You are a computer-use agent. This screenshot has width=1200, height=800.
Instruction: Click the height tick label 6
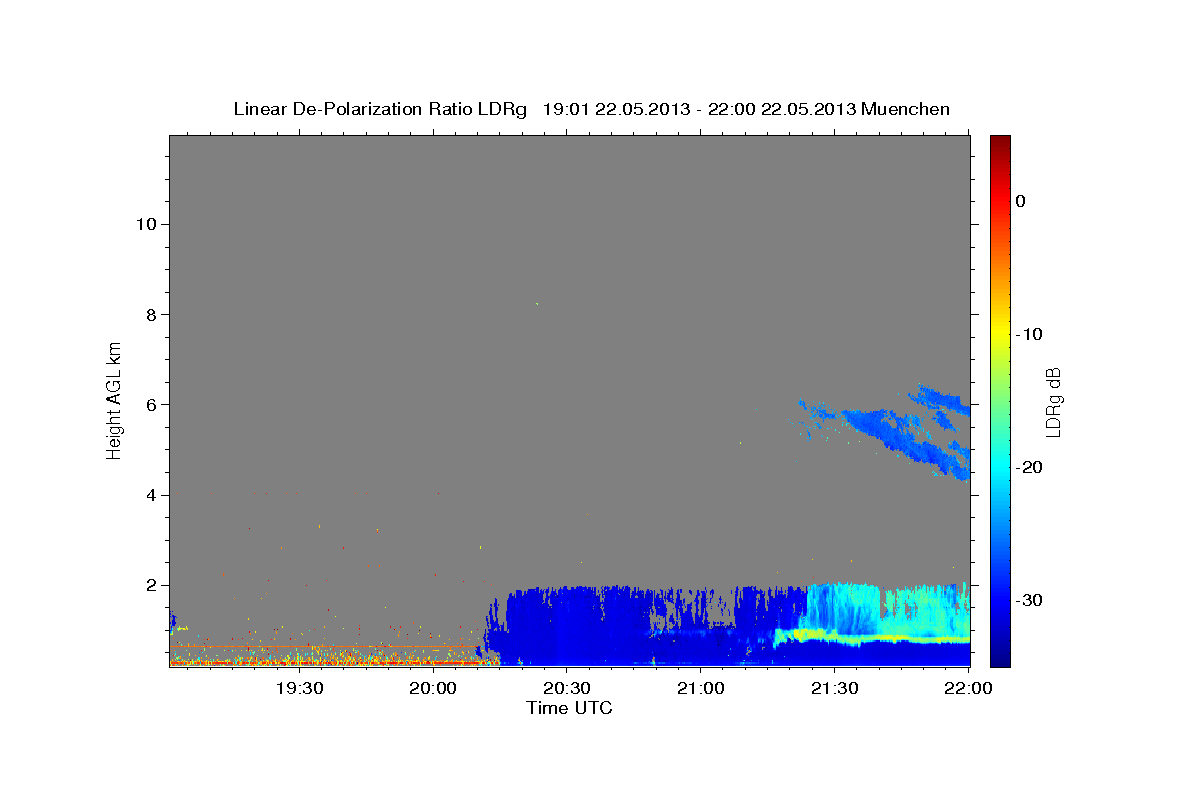pyautogui.click(x=150, y=404)
